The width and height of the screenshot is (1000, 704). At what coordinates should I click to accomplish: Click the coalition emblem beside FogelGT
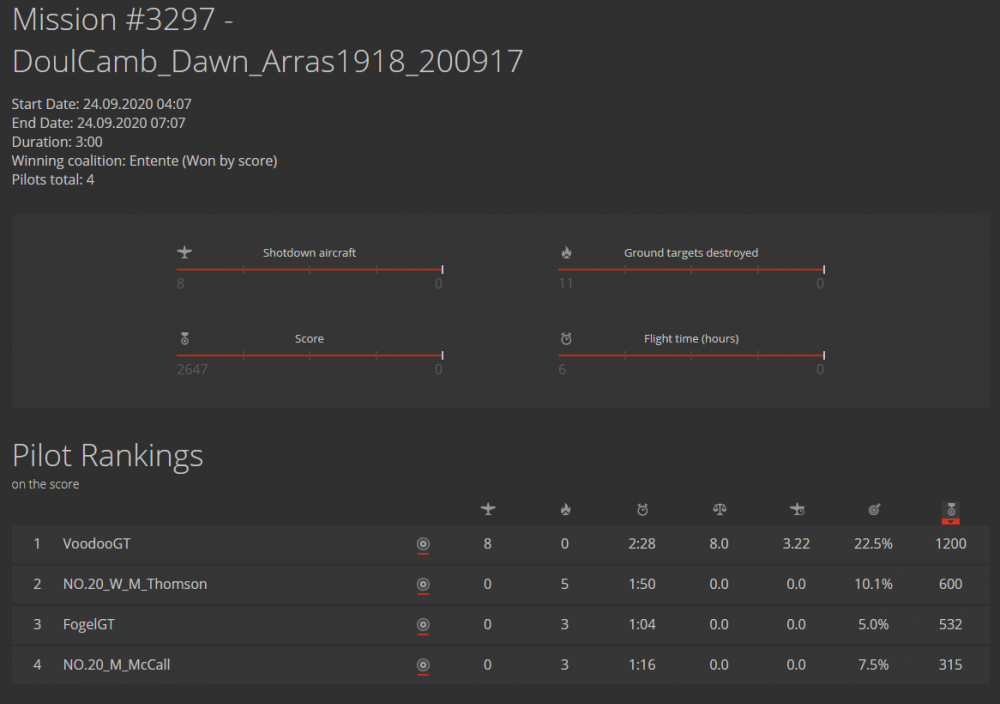tap(423, 624)
